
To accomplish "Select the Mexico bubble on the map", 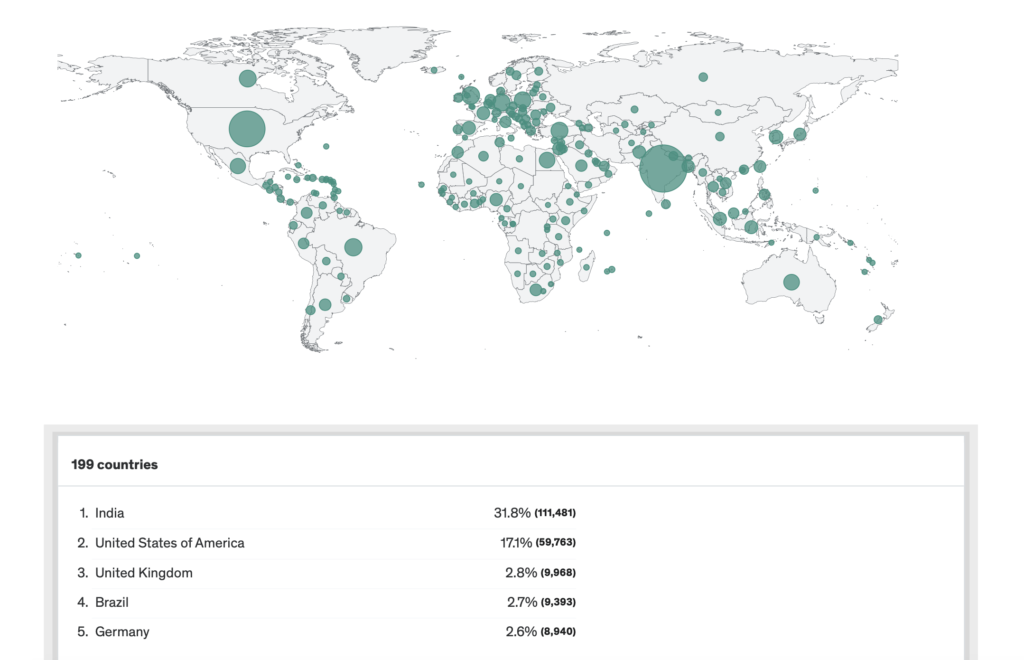I will tap(237, 166).
